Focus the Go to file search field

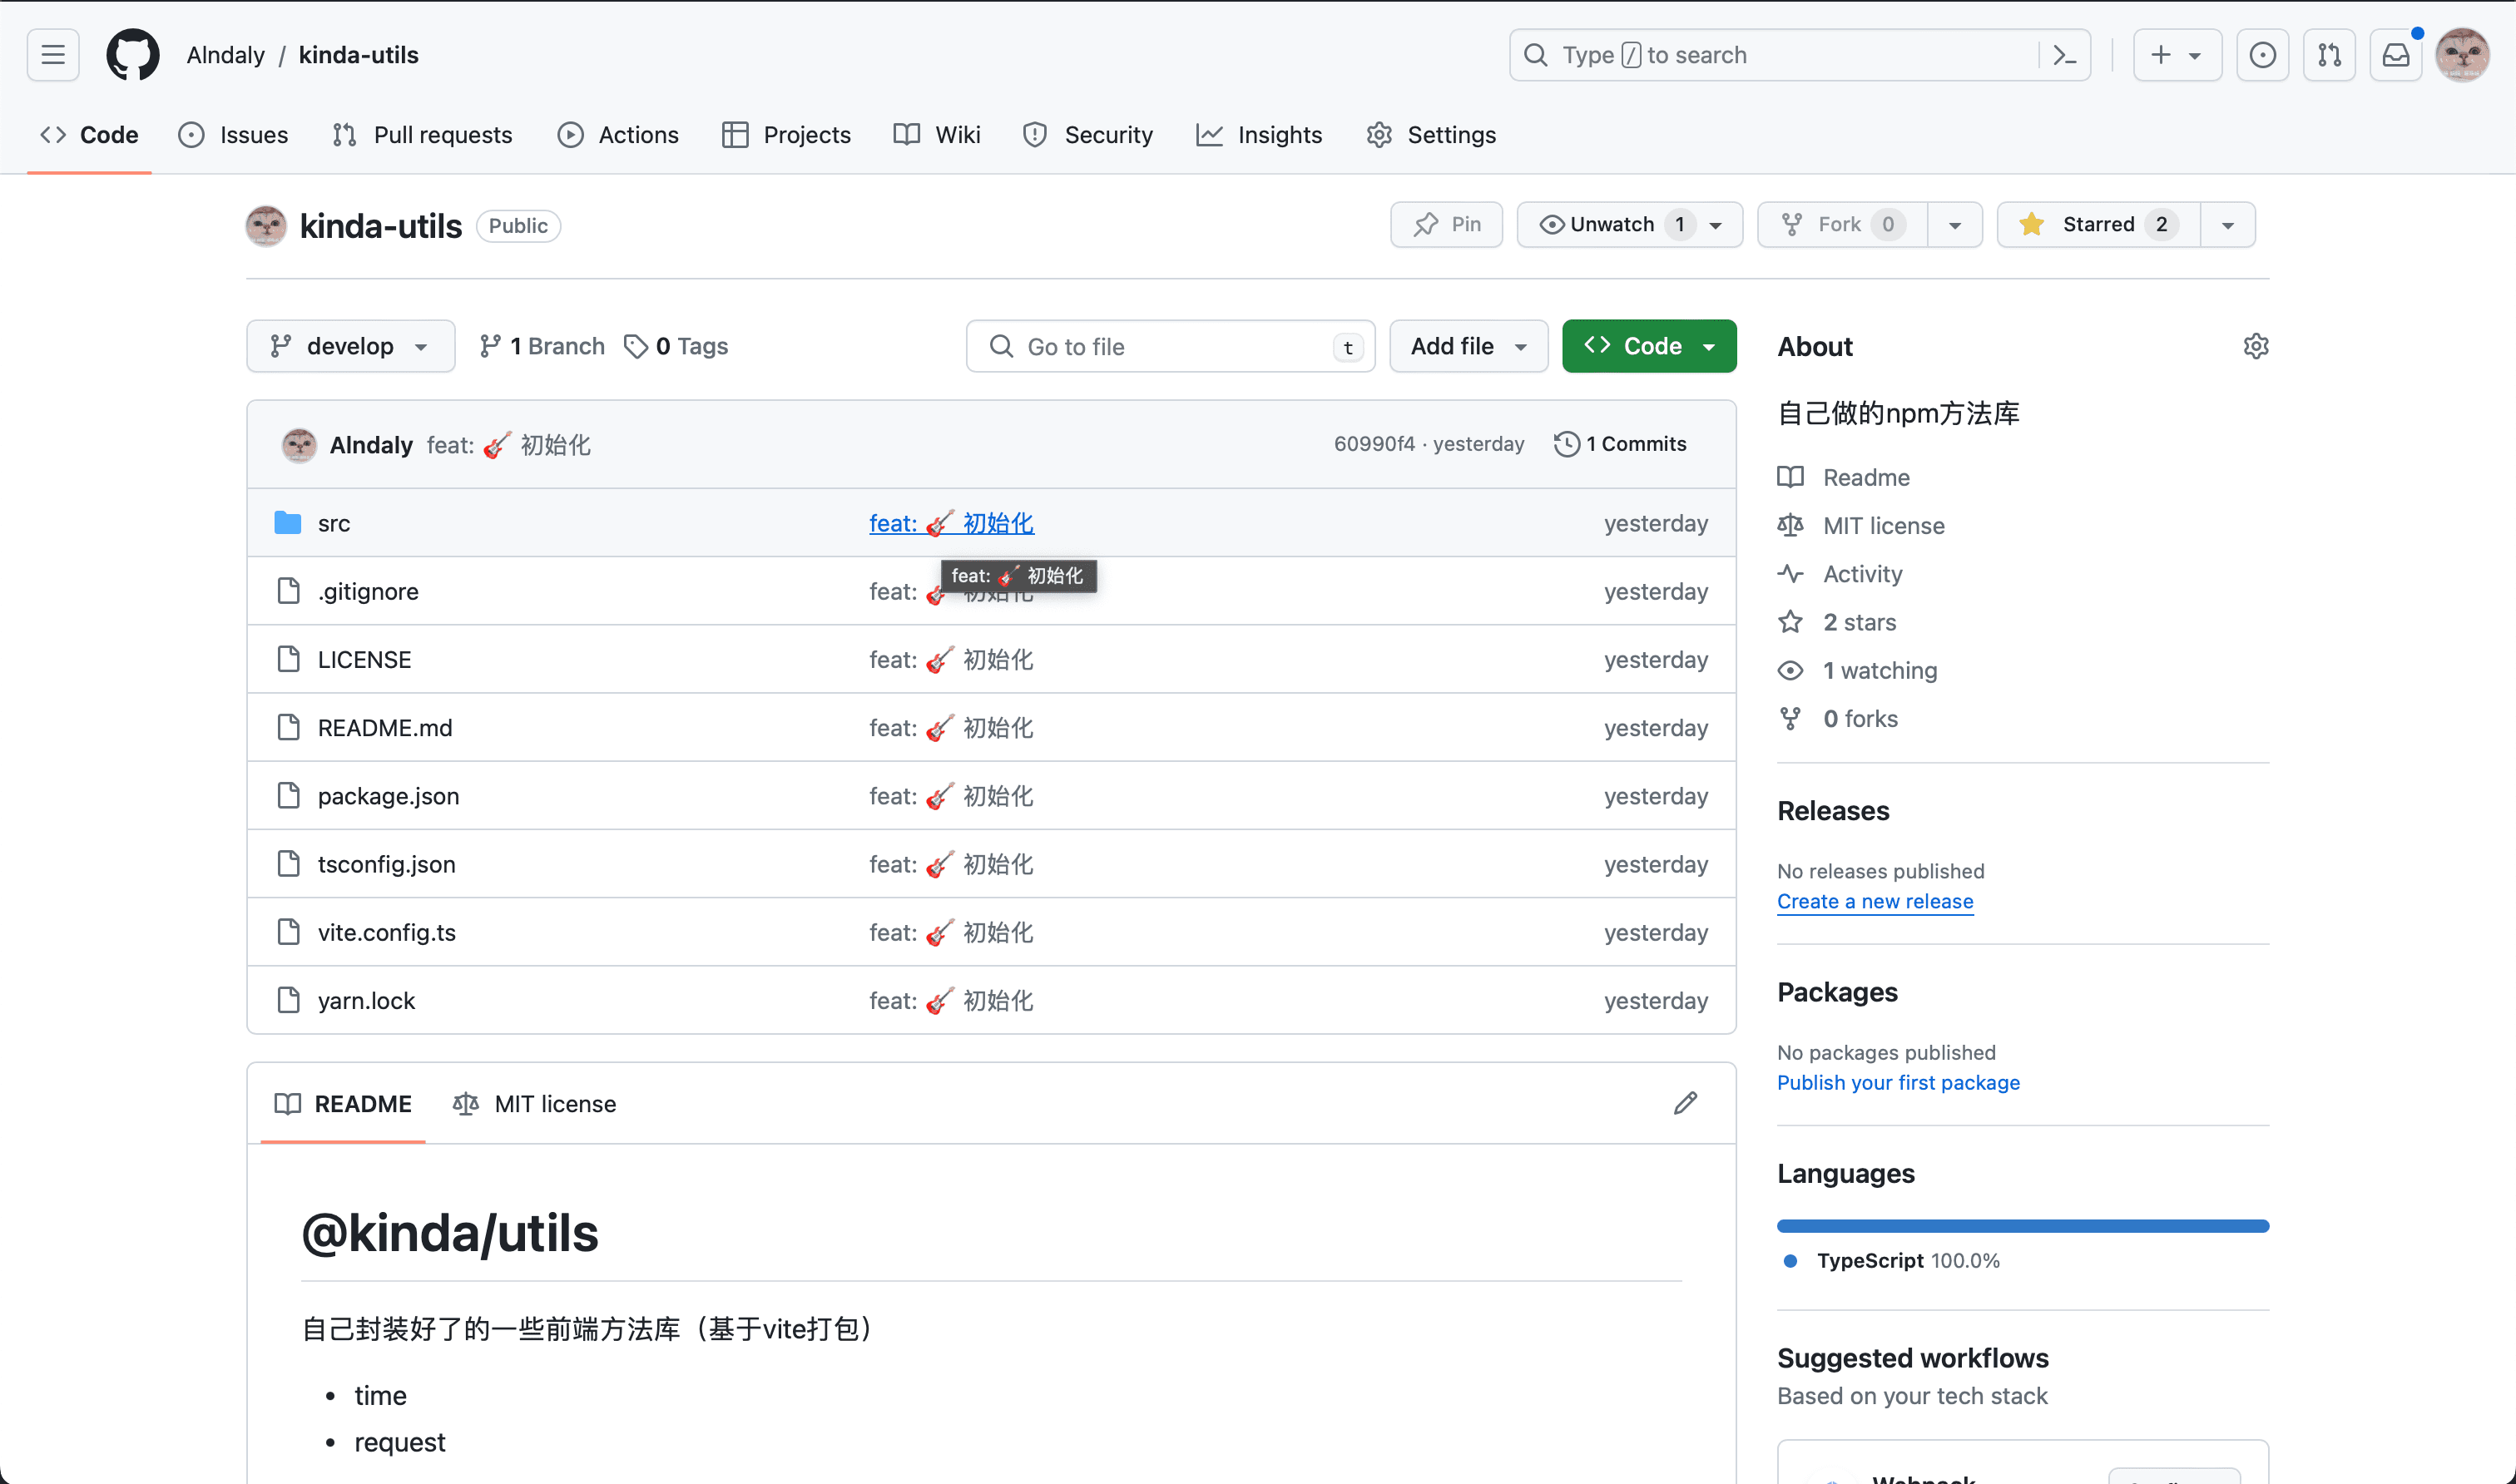click(1170, 346)
